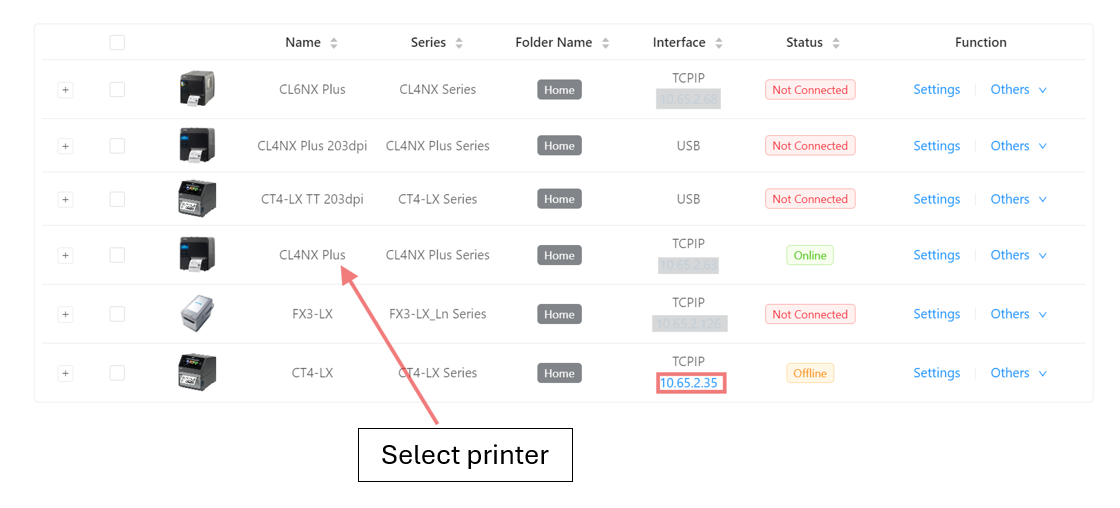Tick the select-all checkbox in the header
The width and height of the screenshot is (1120, 508).
coord(117,42)
